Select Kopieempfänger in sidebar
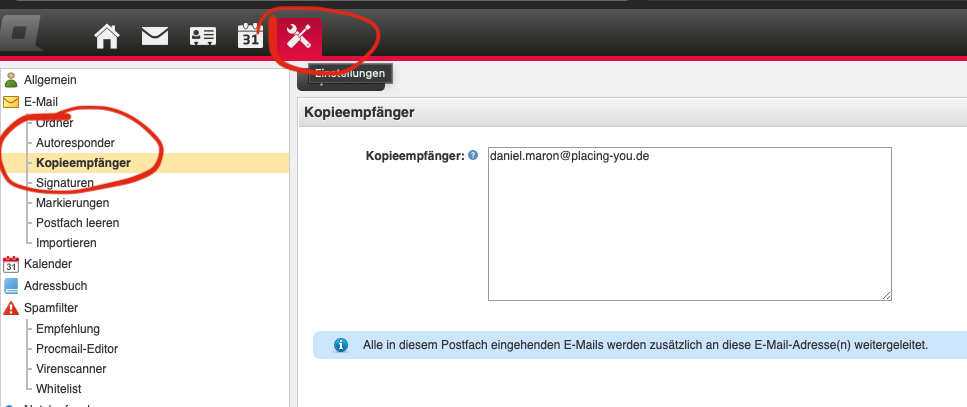 83,163
